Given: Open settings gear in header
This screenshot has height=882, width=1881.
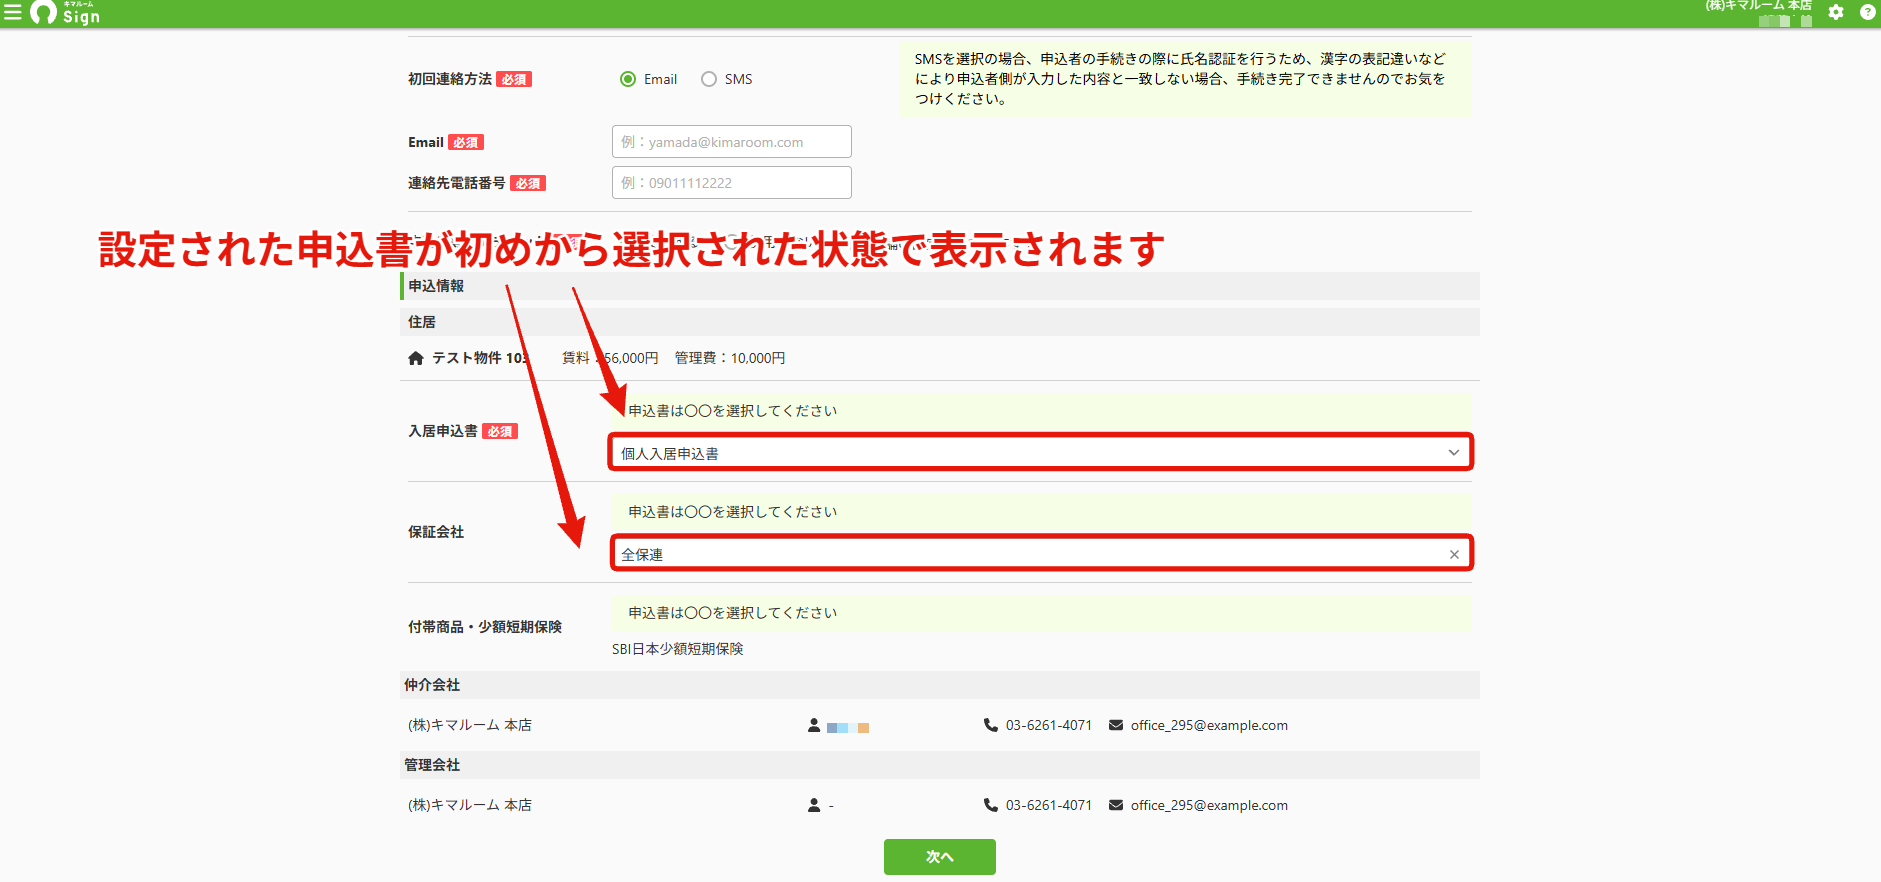Looking at the screenshot, I should (1836, 13).
